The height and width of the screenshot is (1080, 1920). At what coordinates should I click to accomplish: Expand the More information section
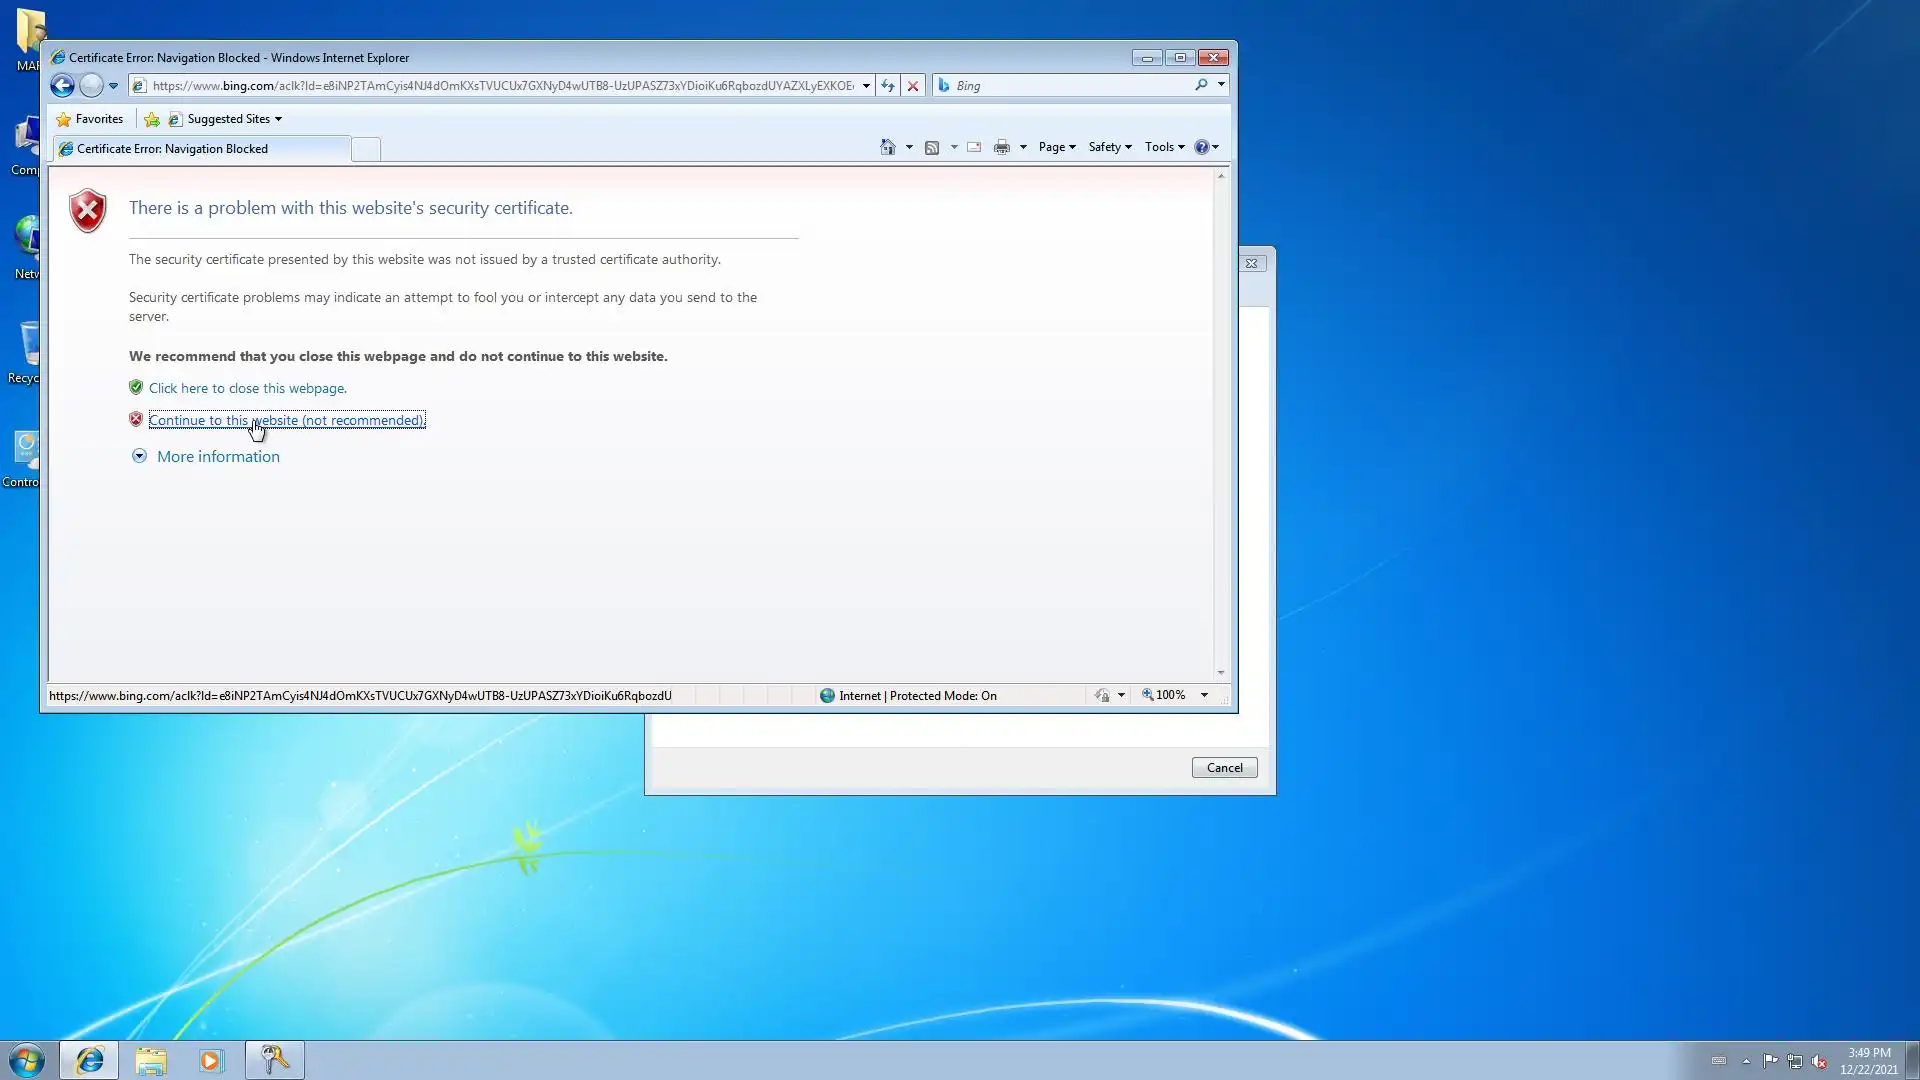pyautogui.click(x=217, y=457)
